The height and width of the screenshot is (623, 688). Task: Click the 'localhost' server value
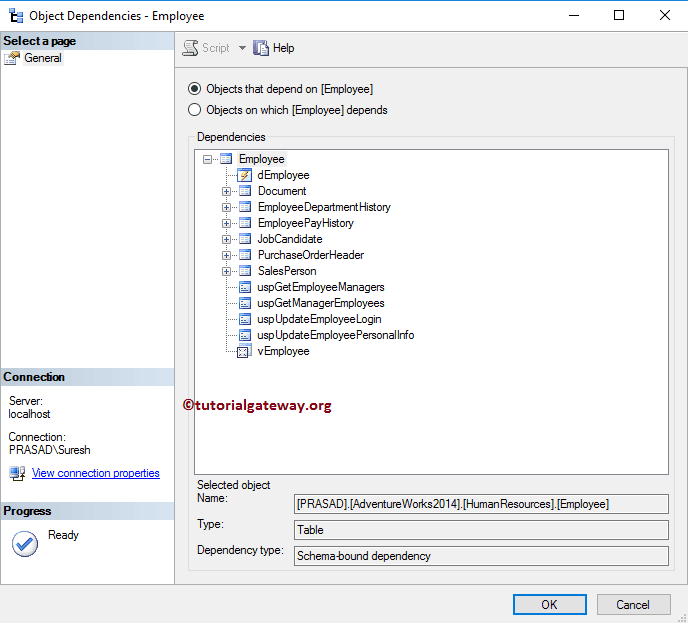(x=29, y=414)
